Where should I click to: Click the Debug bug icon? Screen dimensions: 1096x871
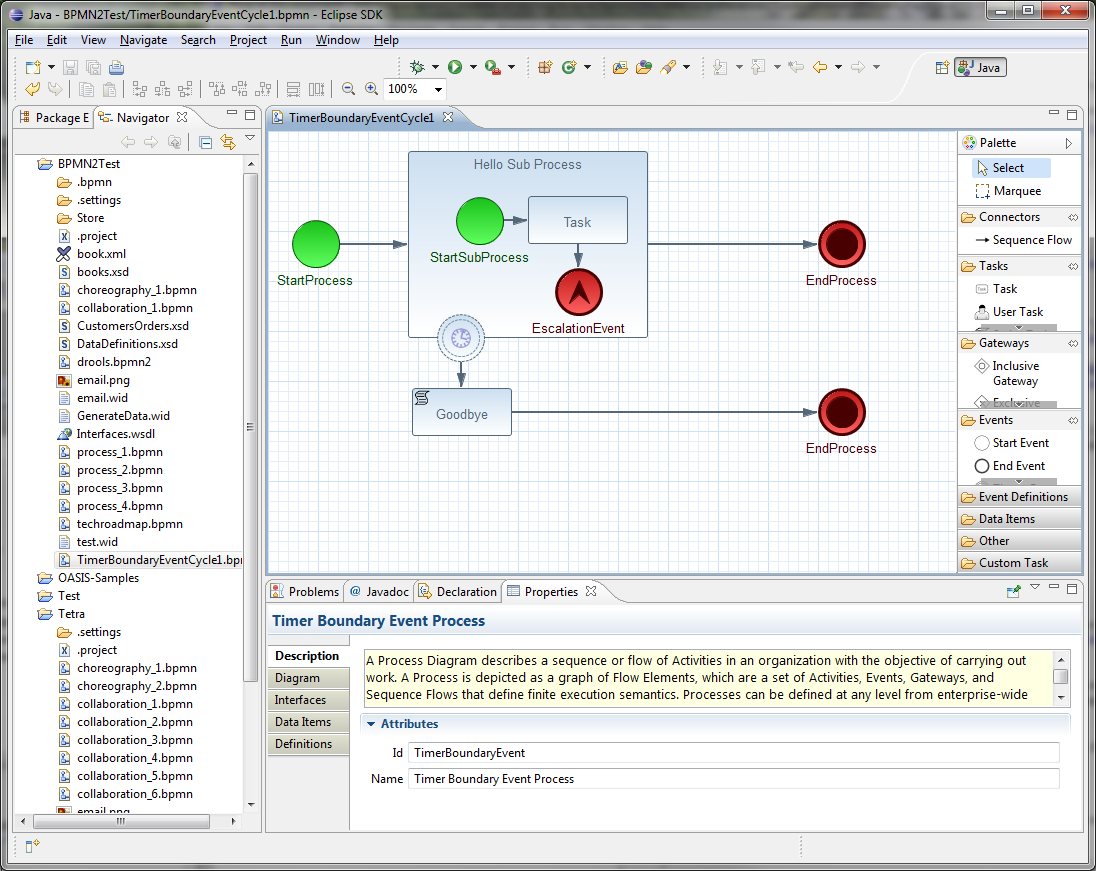418,67
